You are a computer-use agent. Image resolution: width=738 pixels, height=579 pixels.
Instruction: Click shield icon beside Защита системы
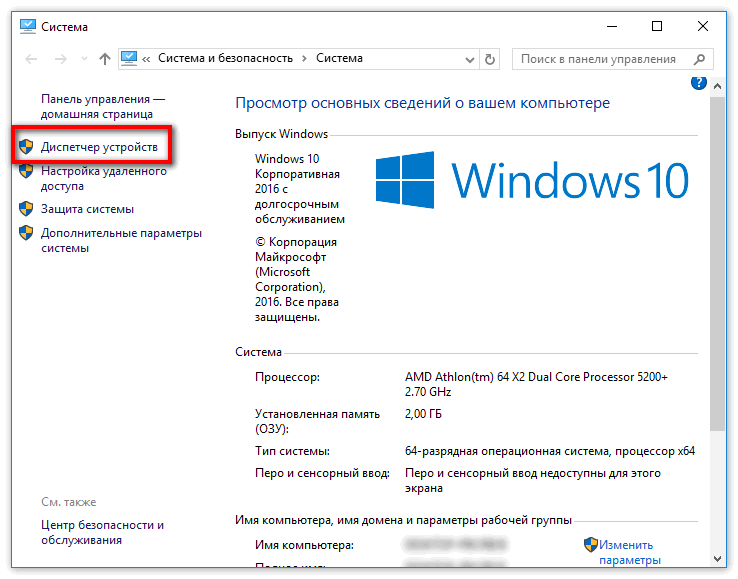[26, 209]
